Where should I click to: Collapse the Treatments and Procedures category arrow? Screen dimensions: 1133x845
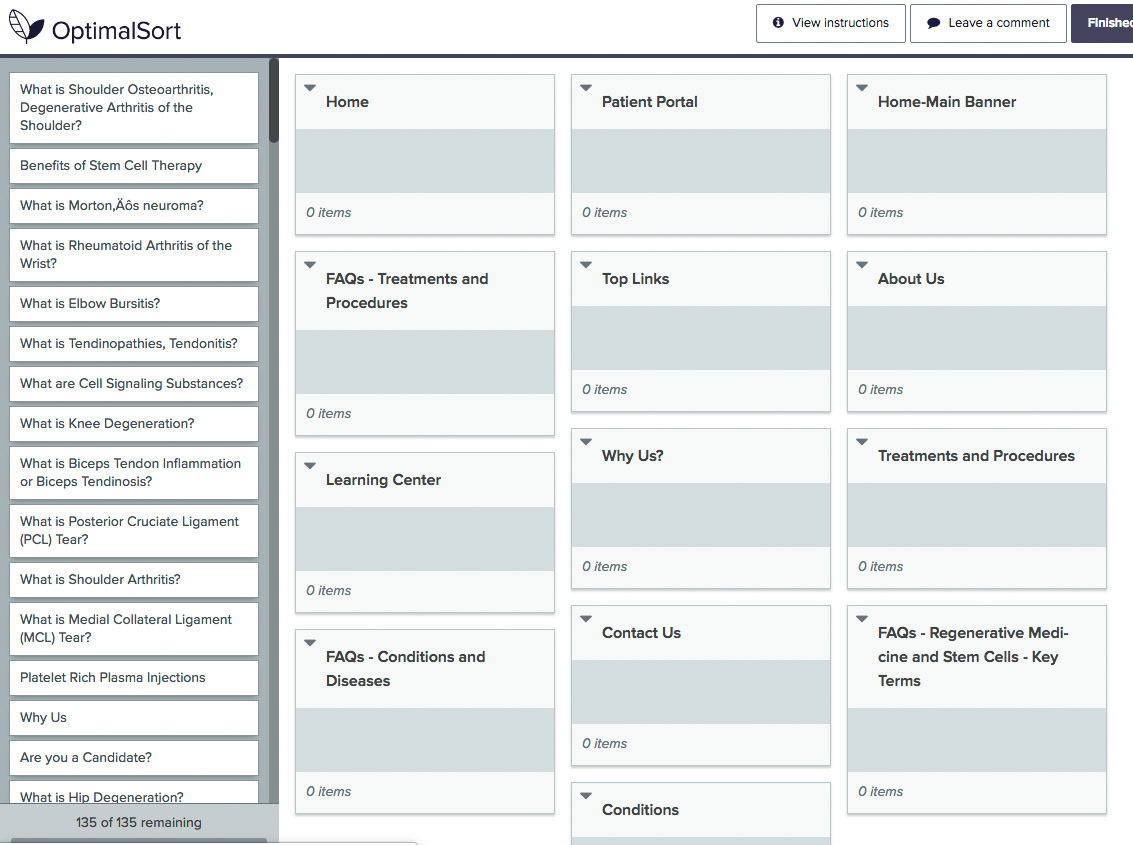862,442
